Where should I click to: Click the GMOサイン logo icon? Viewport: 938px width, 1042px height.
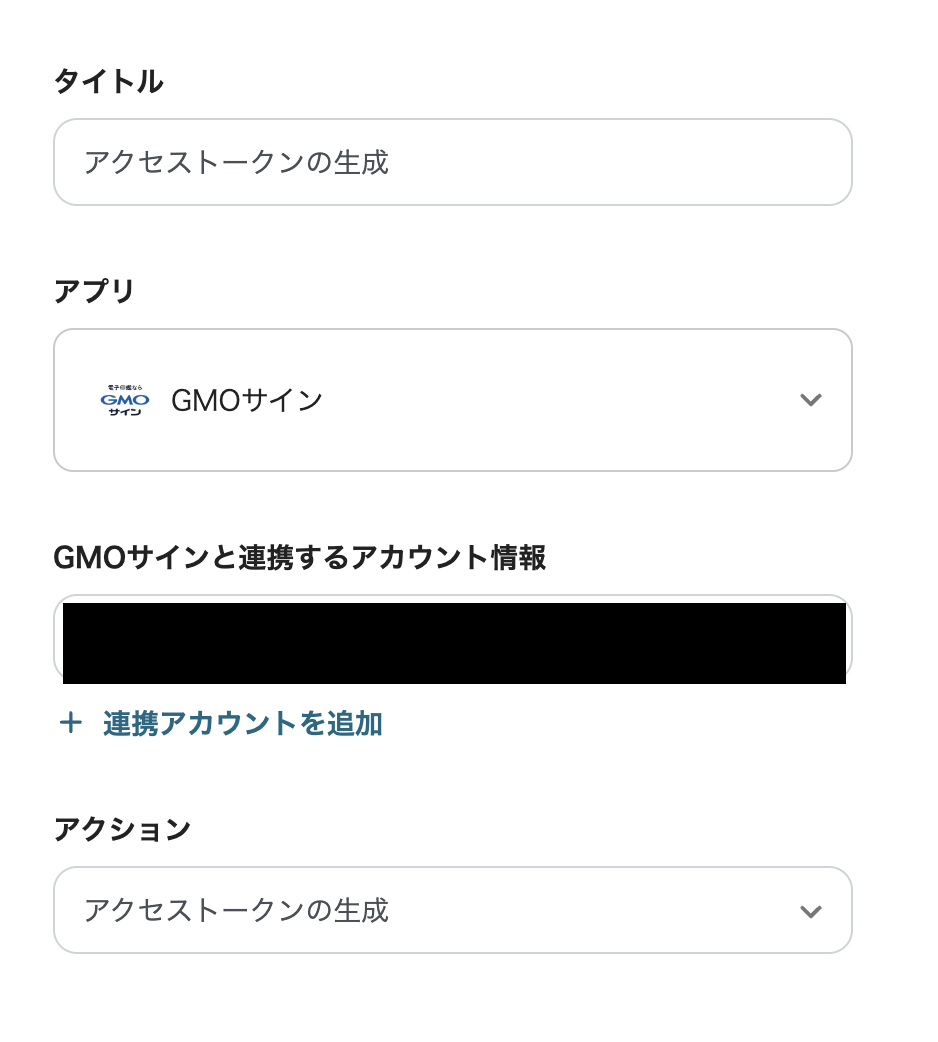click(125, 400)
